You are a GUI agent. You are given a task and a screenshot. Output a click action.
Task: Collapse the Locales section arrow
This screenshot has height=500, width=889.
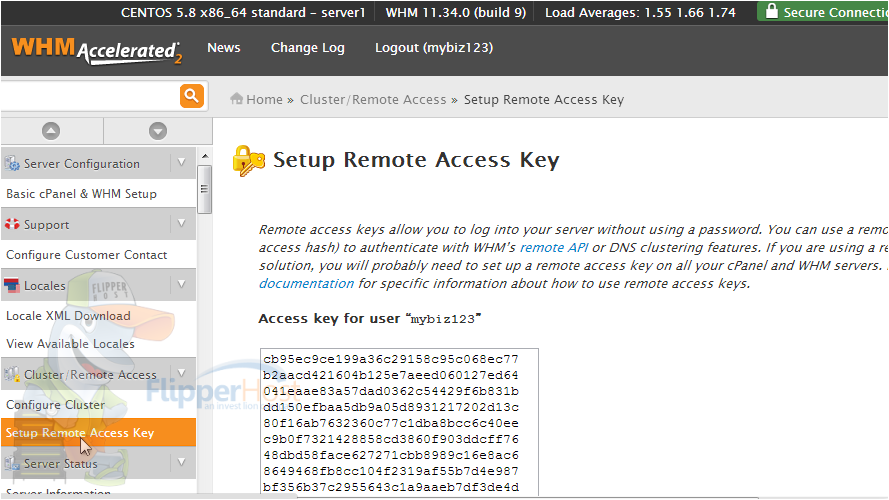tap(181, 284)
